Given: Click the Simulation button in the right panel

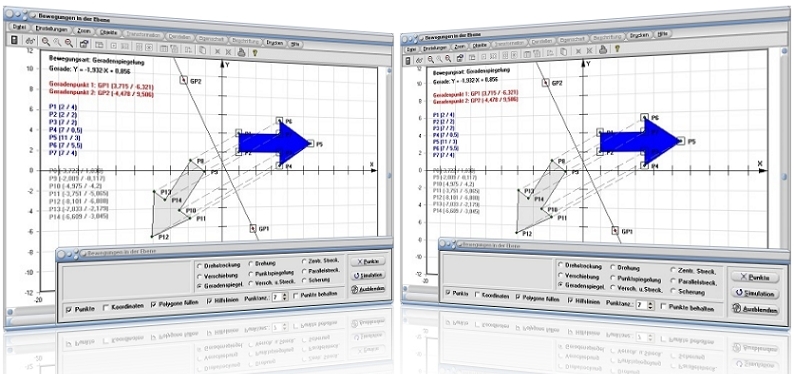Looking at the screenshot, I should [755, 294].
